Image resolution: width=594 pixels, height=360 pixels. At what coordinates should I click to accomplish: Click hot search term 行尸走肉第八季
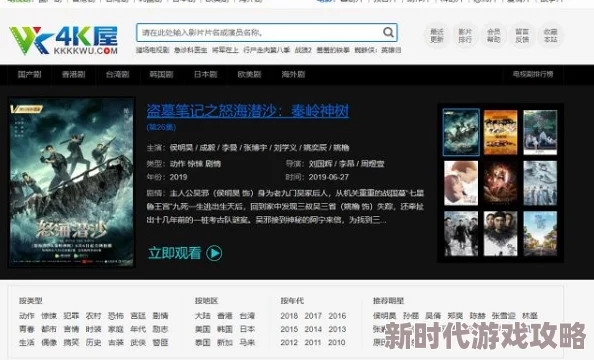tap(266, 50)
